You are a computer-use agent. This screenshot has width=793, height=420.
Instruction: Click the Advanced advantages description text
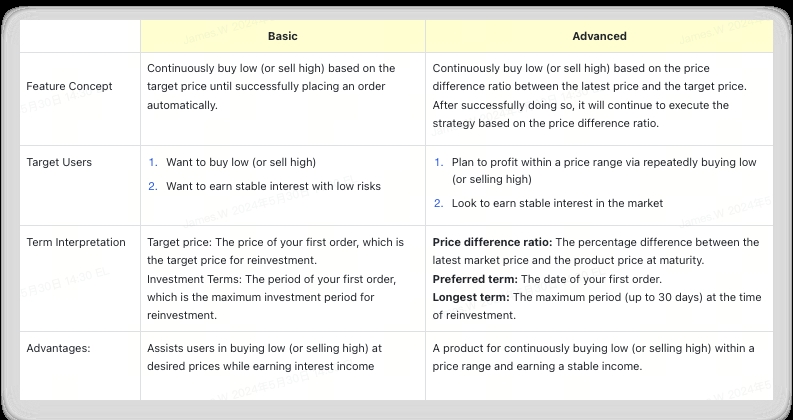coord(593,357)
